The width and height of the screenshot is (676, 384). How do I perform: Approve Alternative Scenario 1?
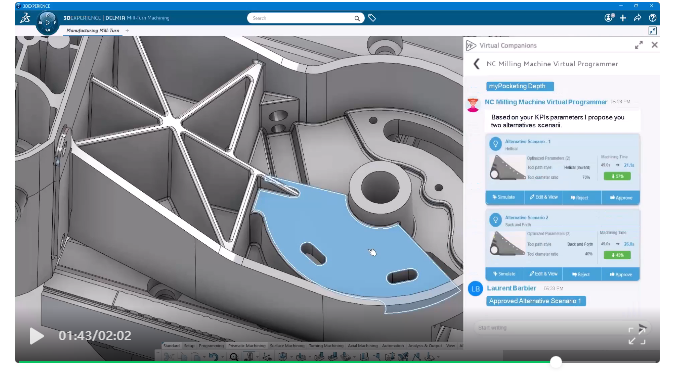(621, 198)
